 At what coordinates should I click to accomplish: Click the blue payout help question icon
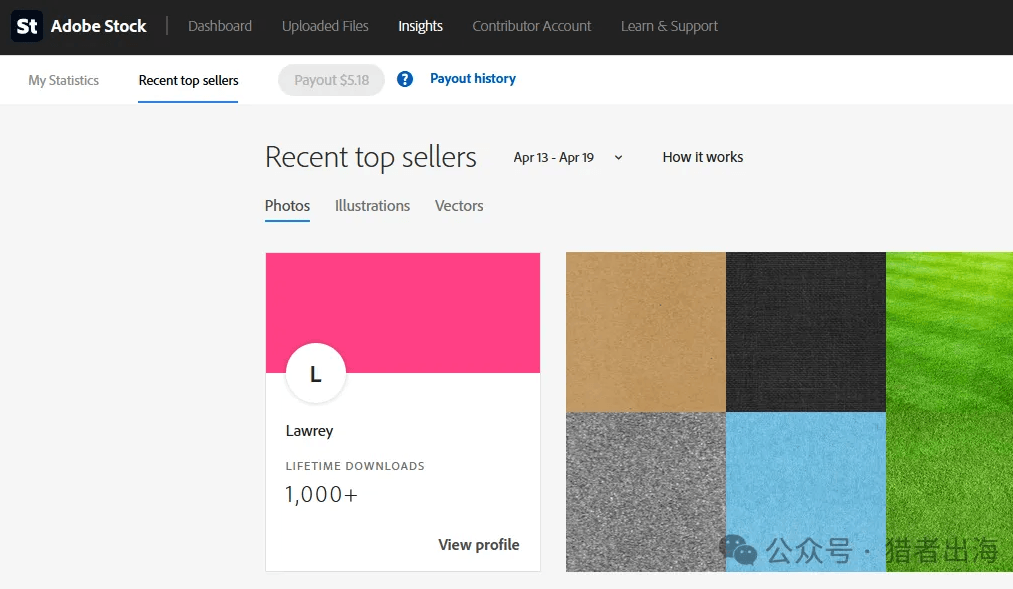coord(405,79)
